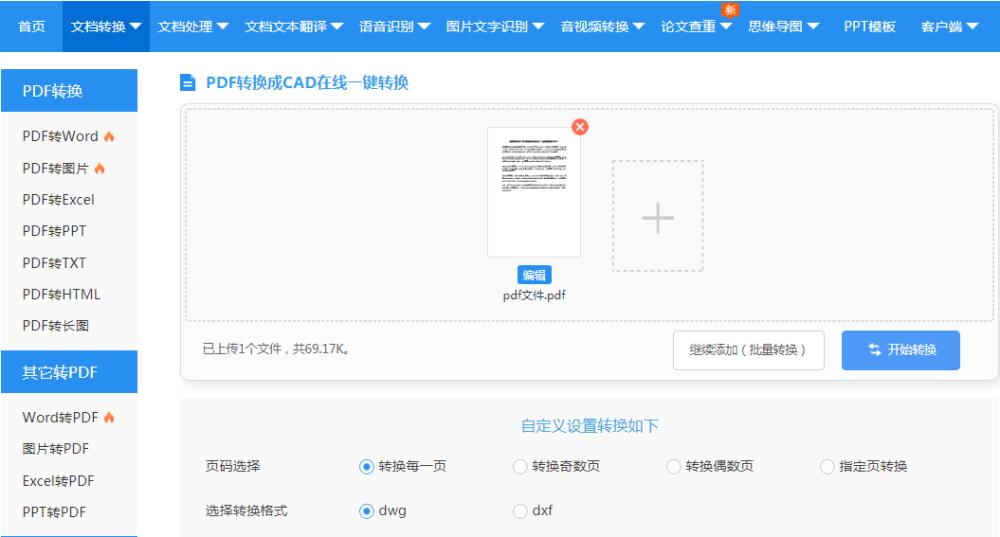Open the PDF转换 sidebar section header
1000x537 pixels.
point(69,91)
